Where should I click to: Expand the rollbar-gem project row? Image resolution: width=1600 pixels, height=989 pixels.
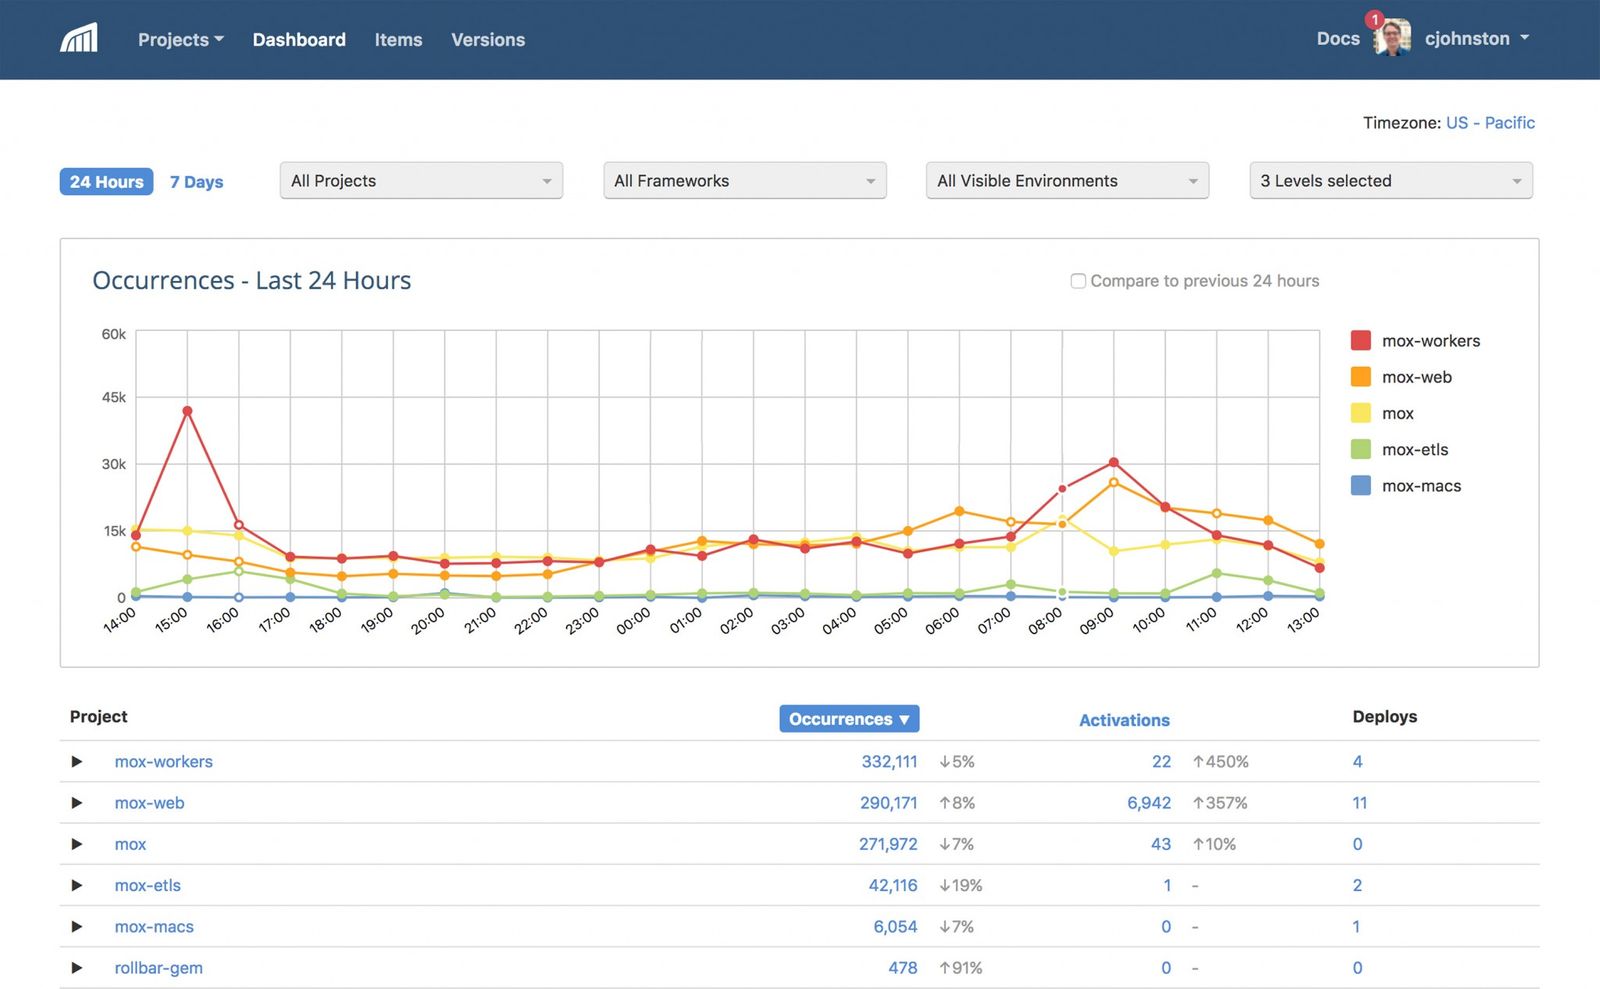(77, 967)
